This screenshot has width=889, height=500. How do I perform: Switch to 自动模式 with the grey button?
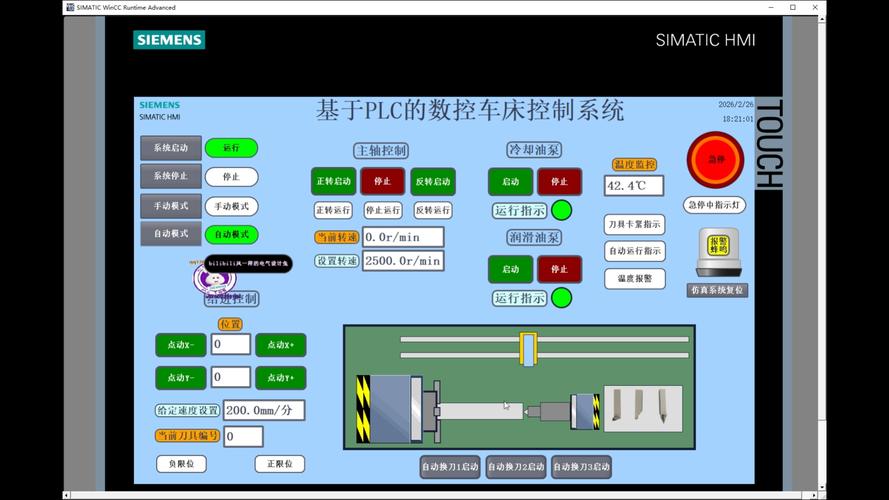coord(171,234)
